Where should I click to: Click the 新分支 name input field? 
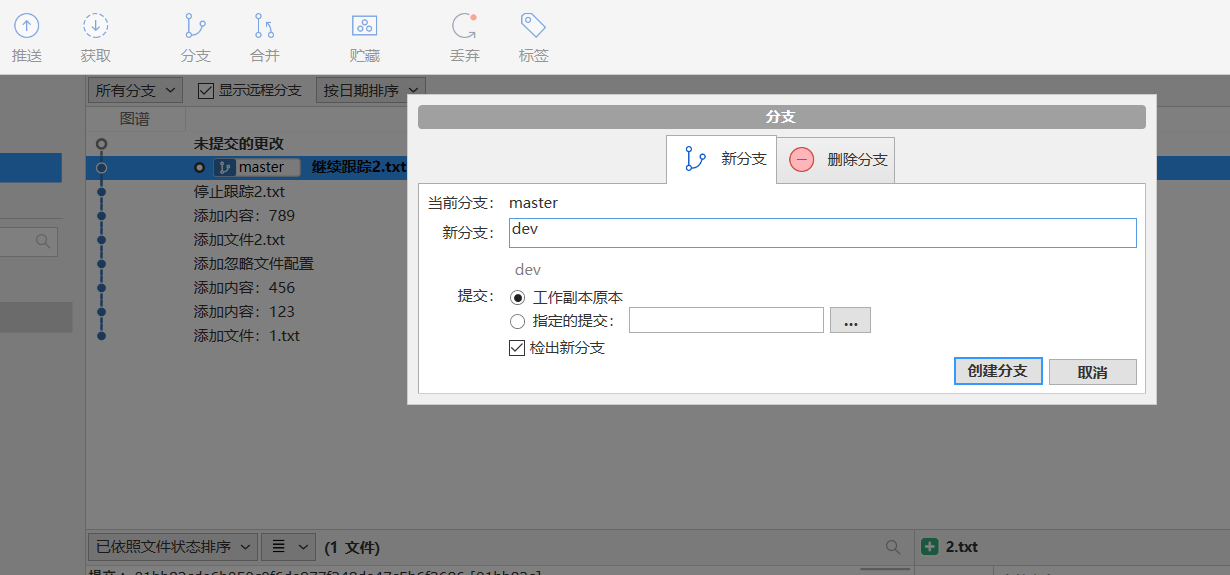pyautogui.click(x=822, y=232)
